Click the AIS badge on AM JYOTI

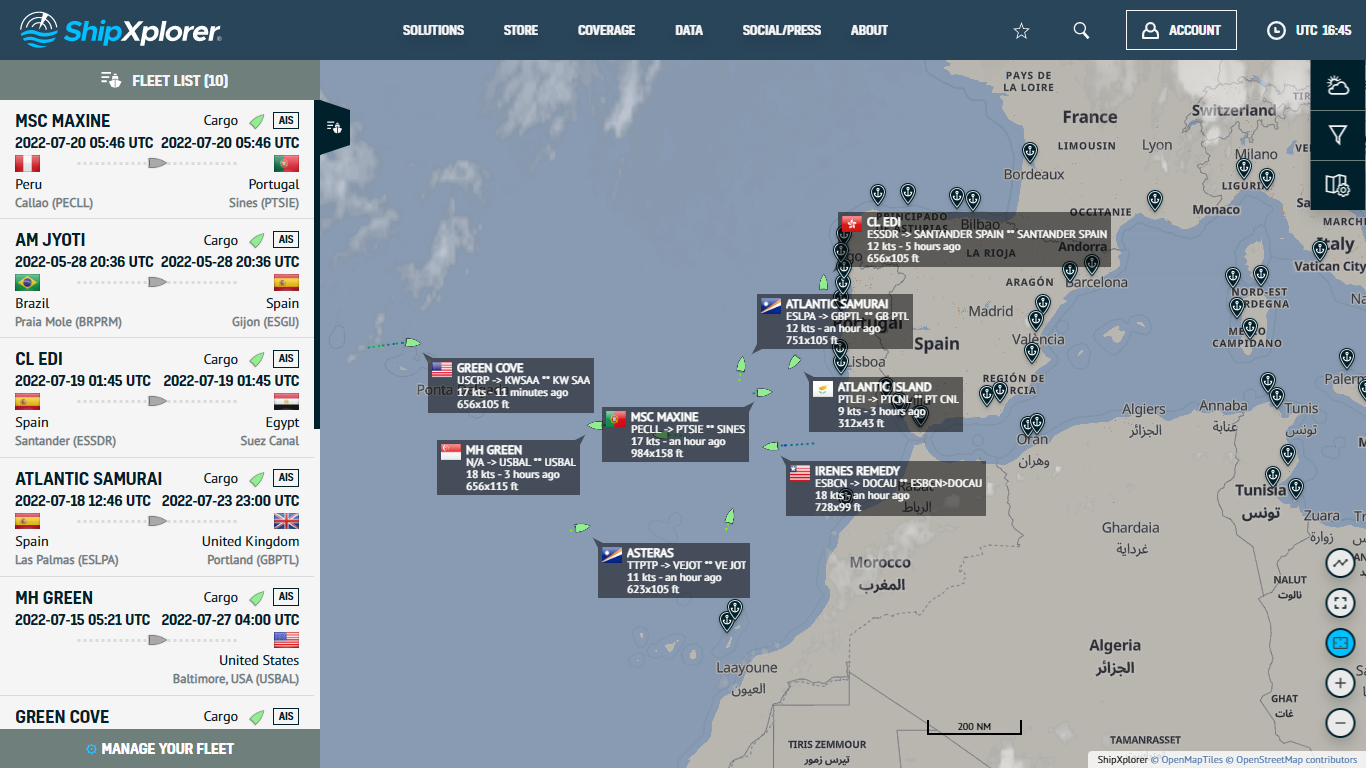point(286,240)
